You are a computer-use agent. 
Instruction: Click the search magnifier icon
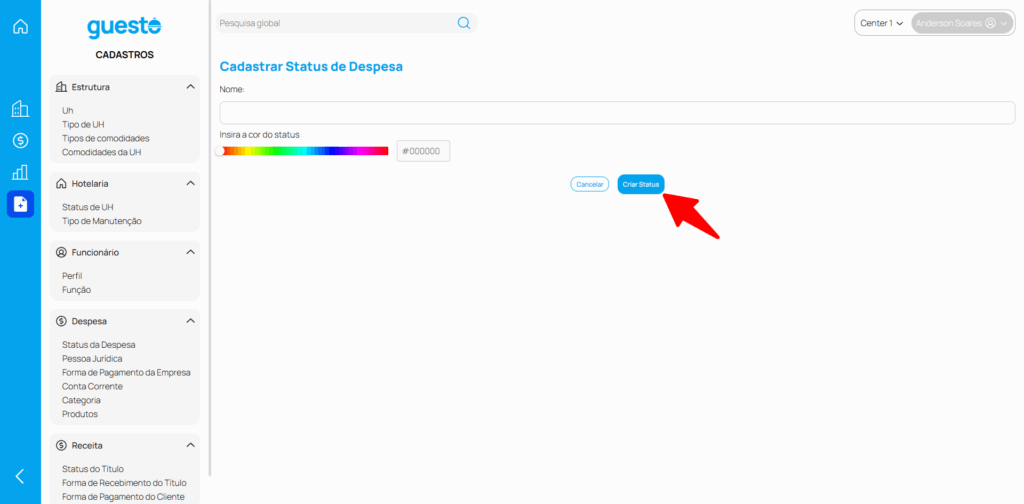(x=464, y=23)
